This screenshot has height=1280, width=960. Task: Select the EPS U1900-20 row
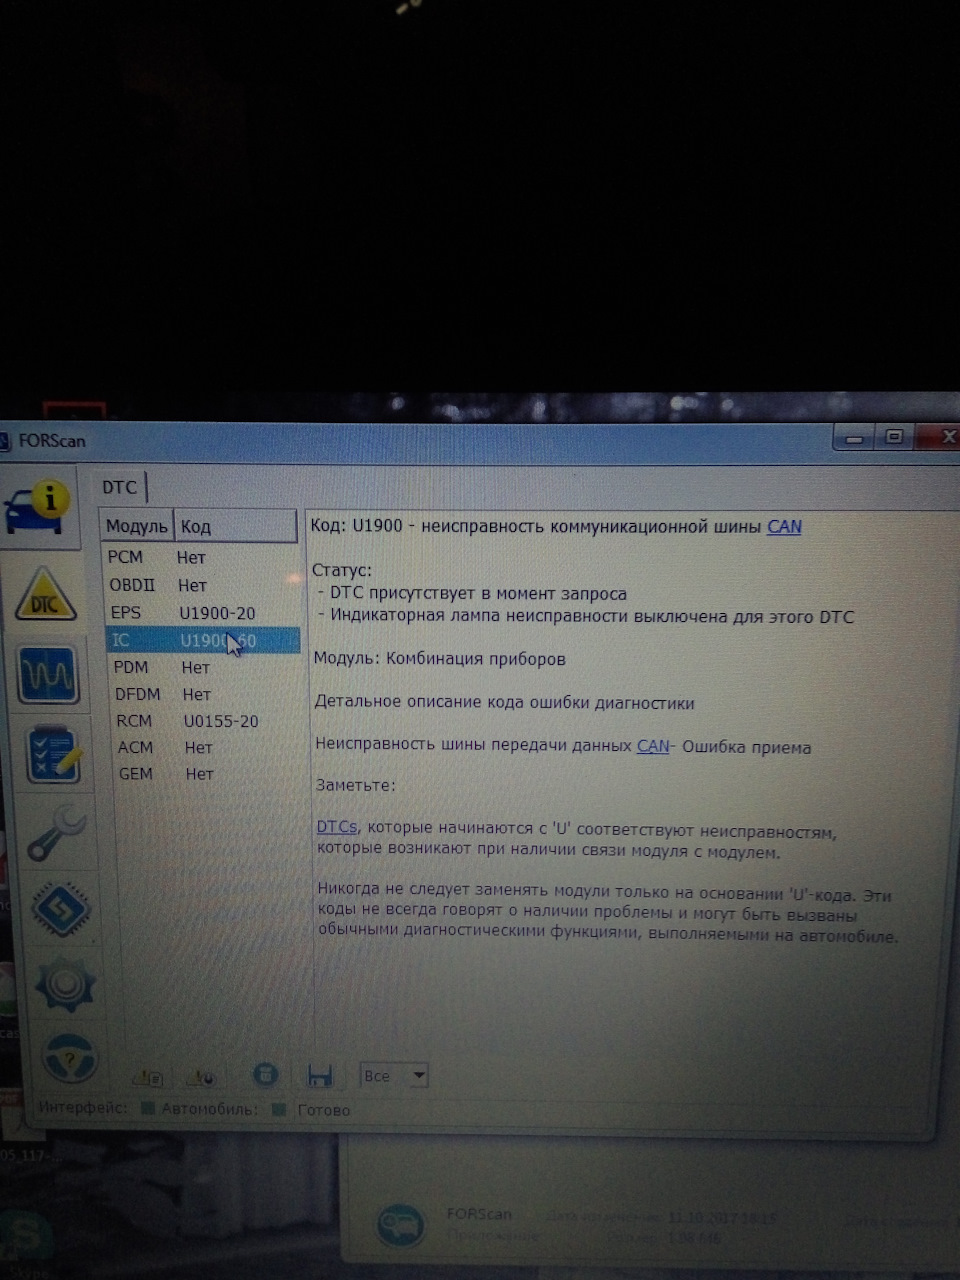click(x=202, y=613)
